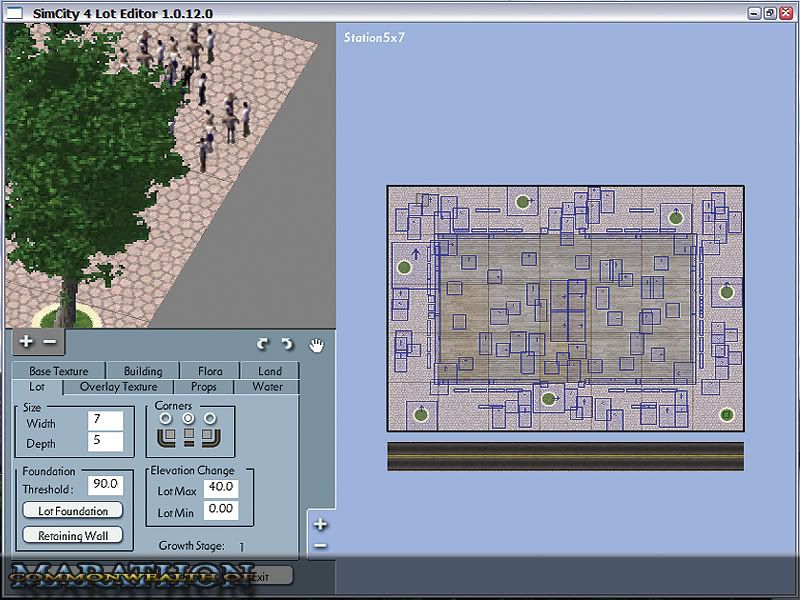Close the Lot Editor window
Screen dimensions: 800x600
(786, 13)
